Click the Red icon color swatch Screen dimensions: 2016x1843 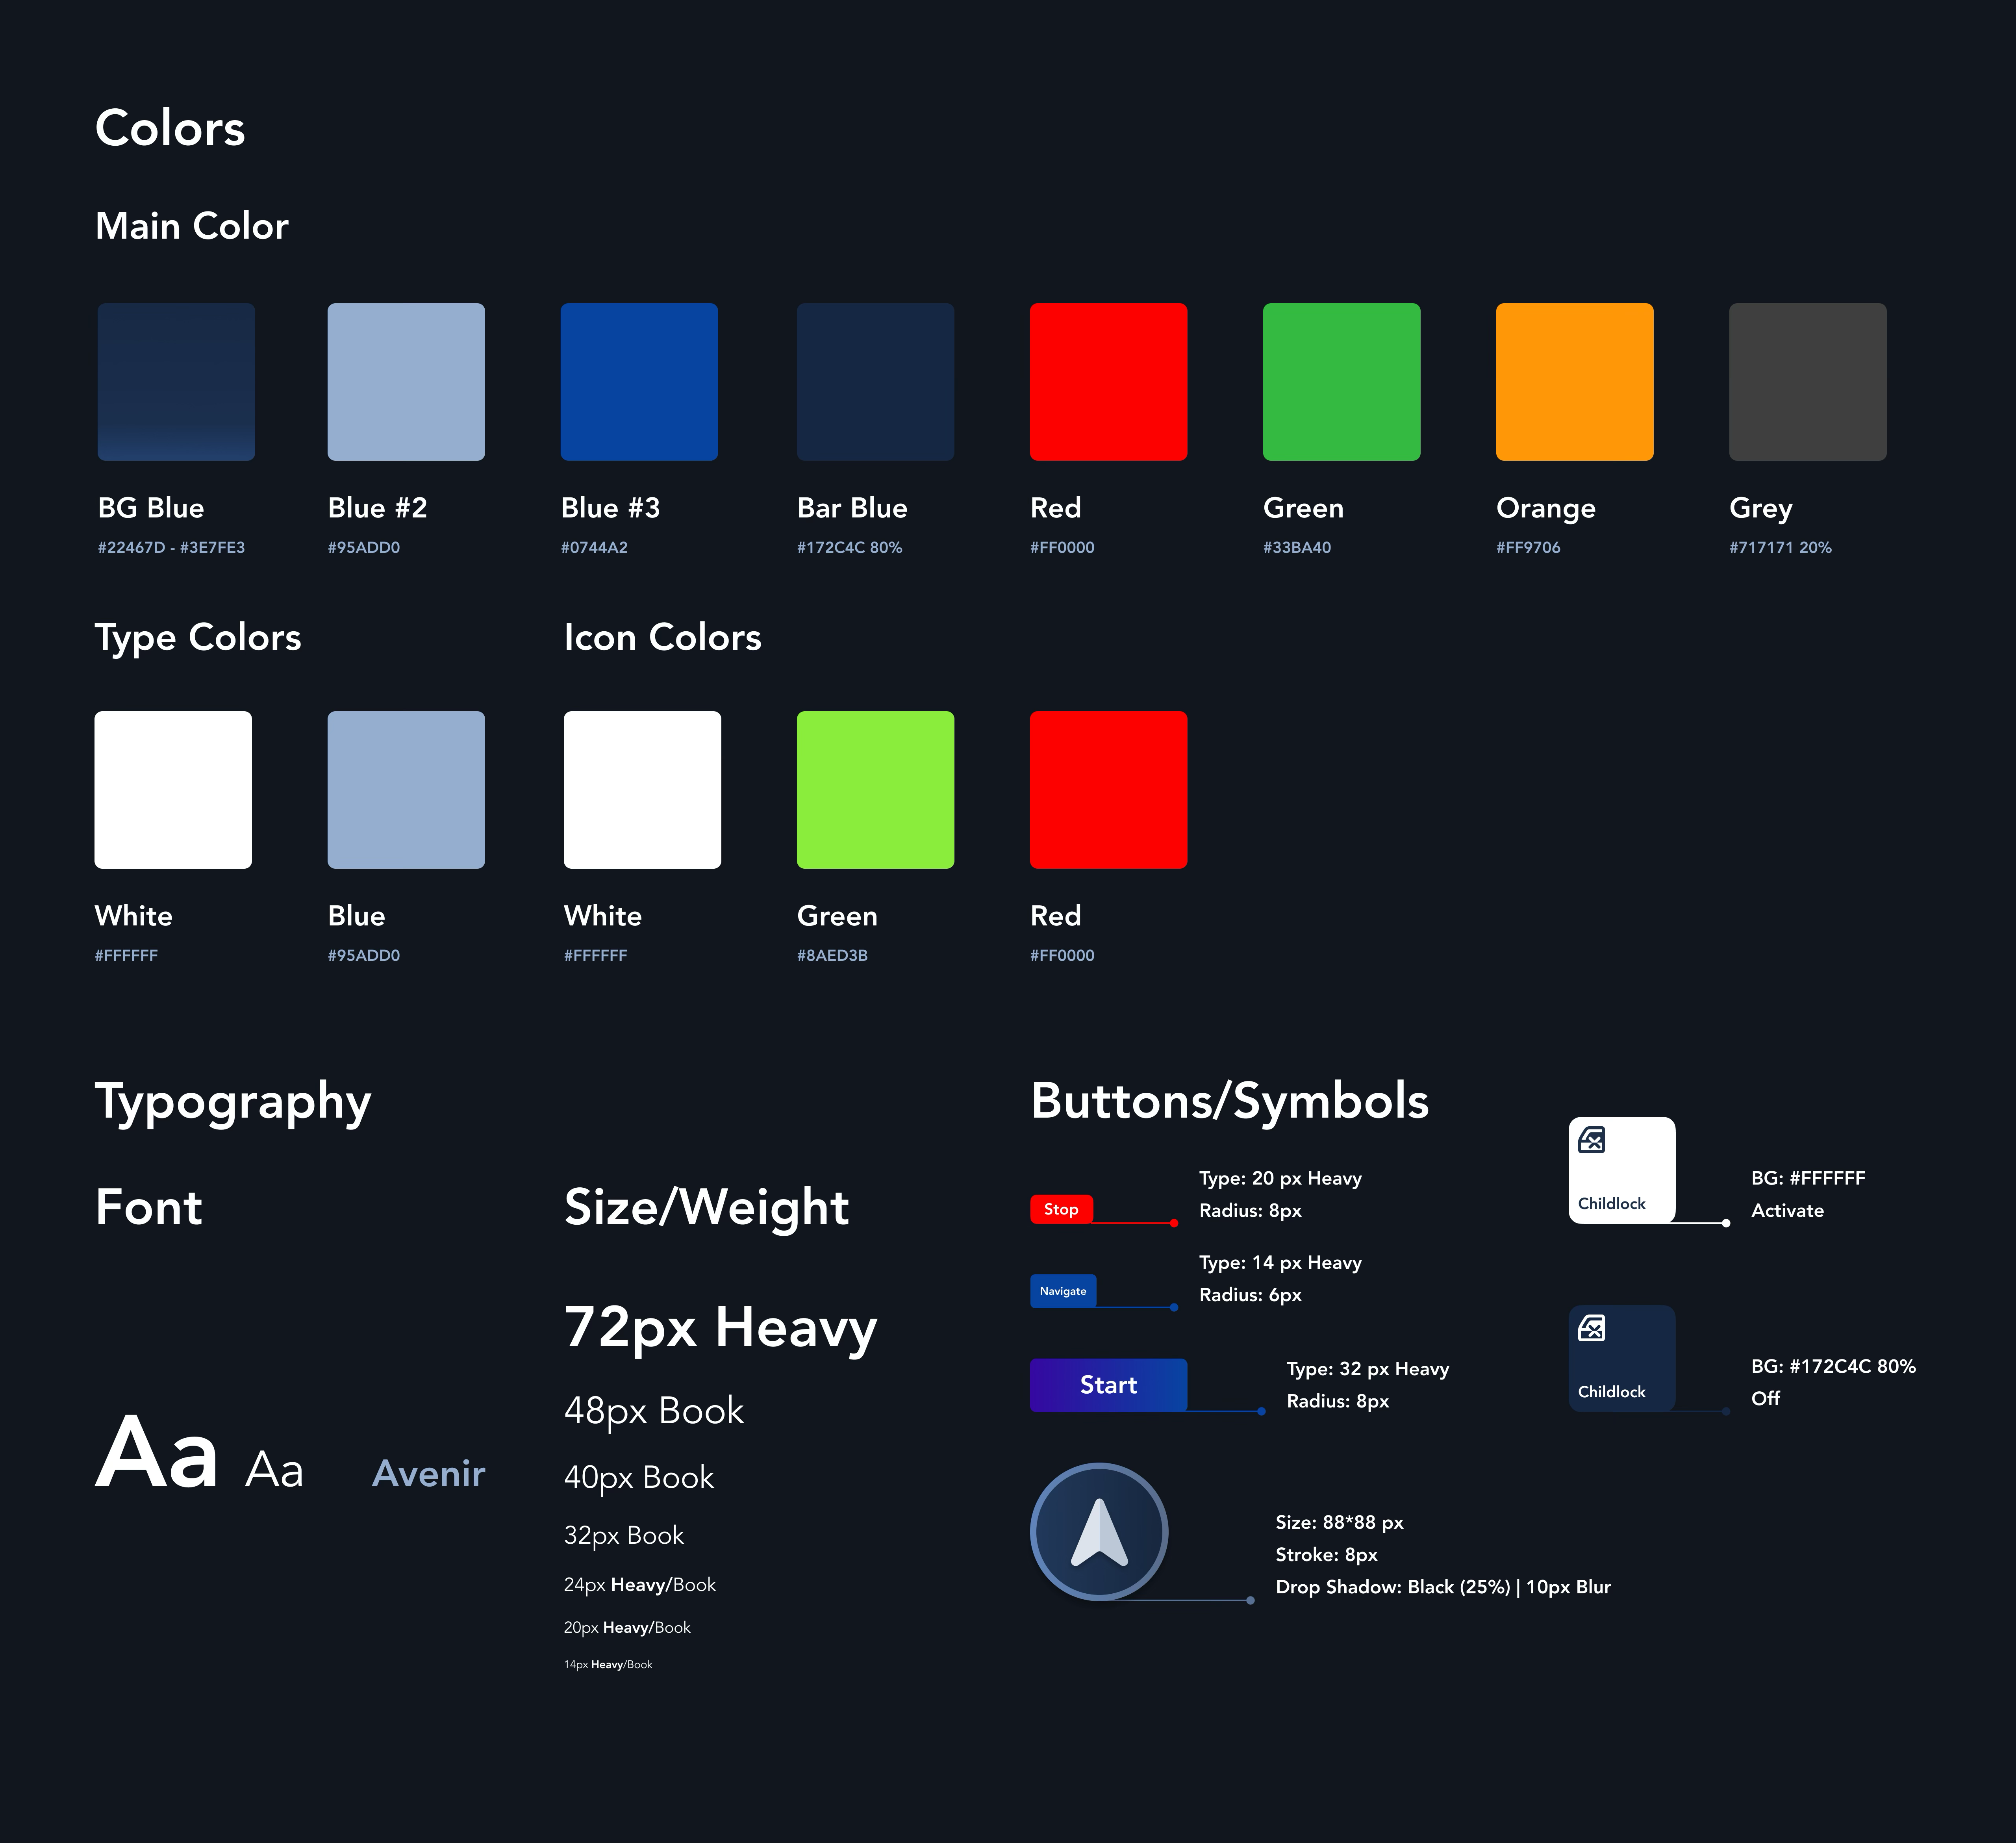pyautogui.click(x=1108, y=790)
